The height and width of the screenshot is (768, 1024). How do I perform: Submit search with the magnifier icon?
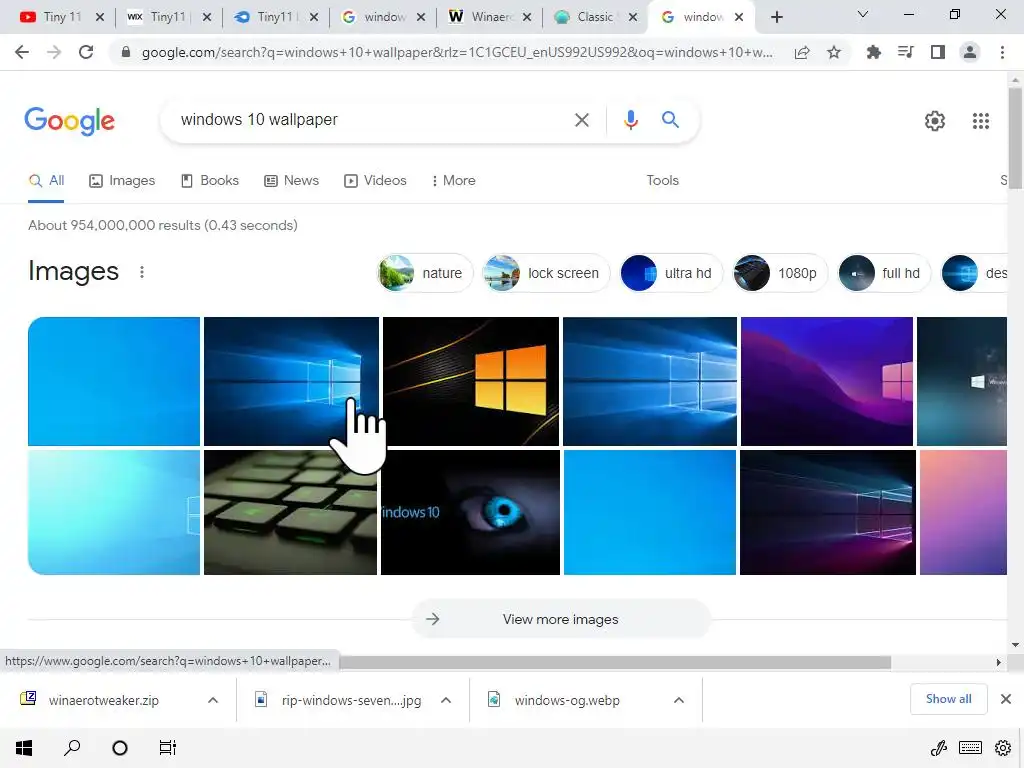tap(670, 120)
